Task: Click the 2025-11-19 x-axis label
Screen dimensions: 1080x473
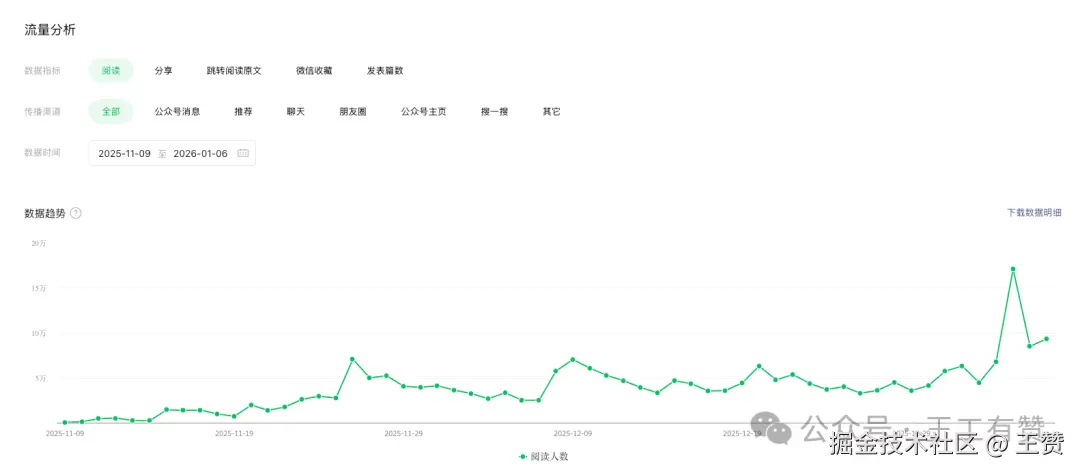Action: [234, 434]
